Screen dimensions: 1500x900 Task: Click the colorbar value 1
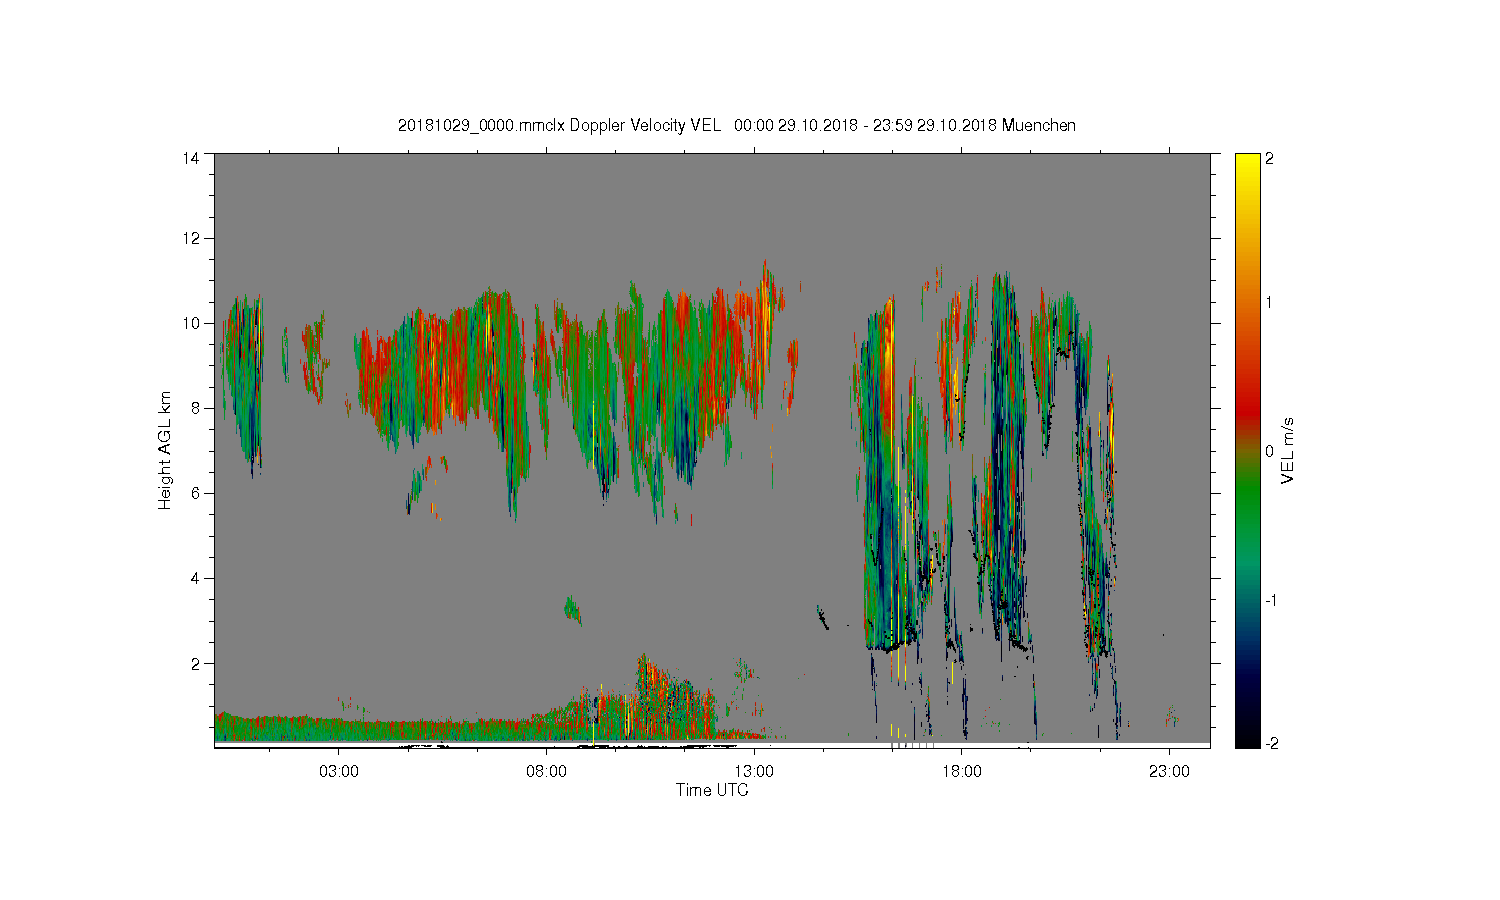(1270, 302)
